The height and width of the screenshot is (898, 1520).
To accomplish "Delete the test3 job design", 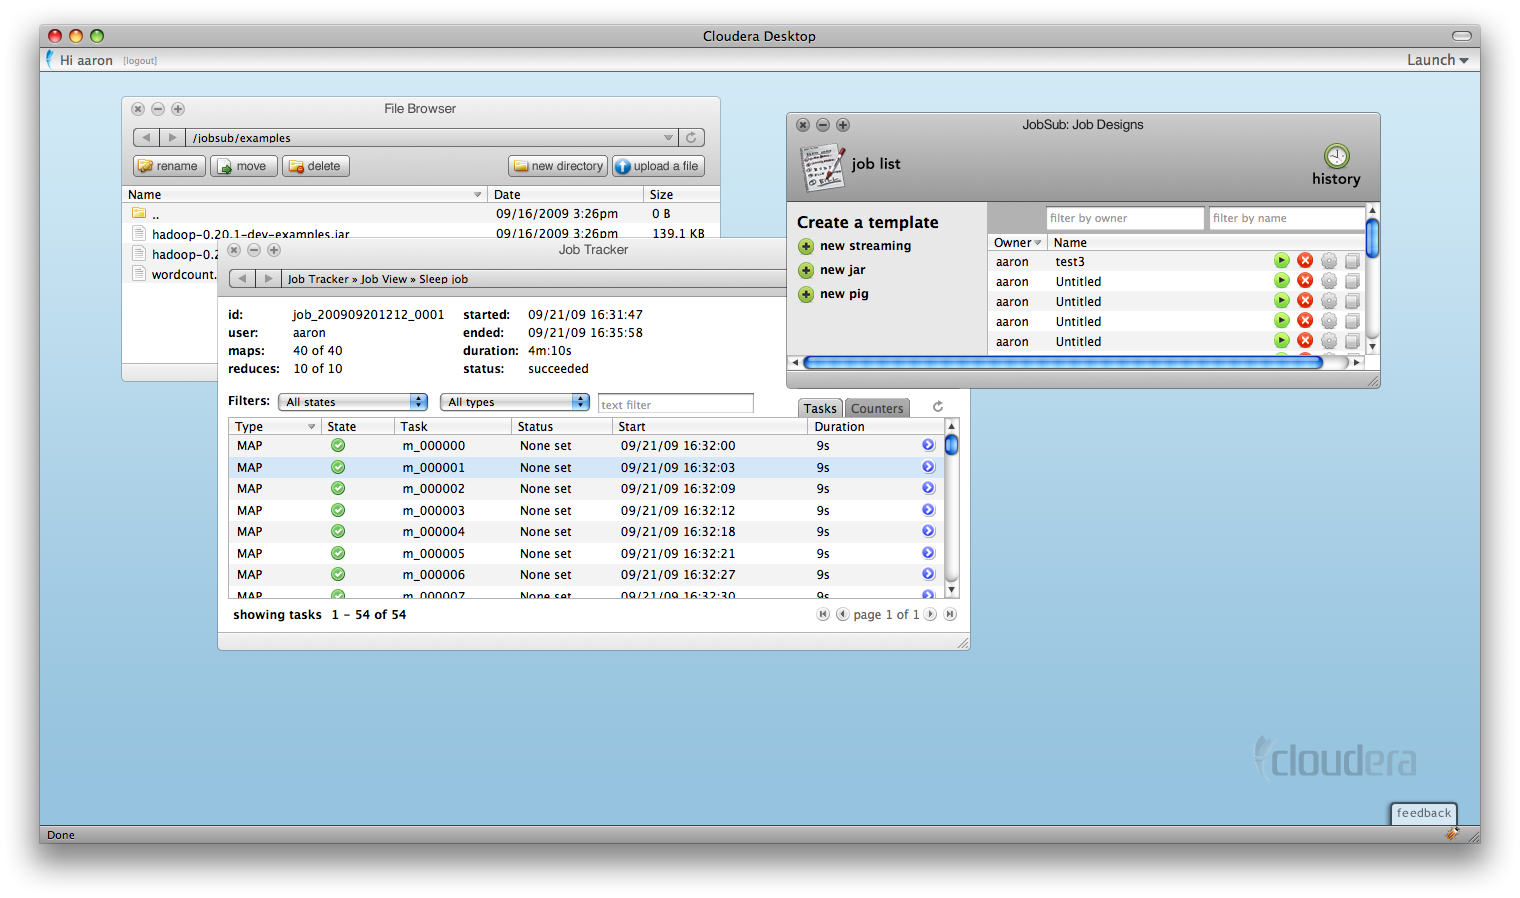I will tap(1305, 260).
